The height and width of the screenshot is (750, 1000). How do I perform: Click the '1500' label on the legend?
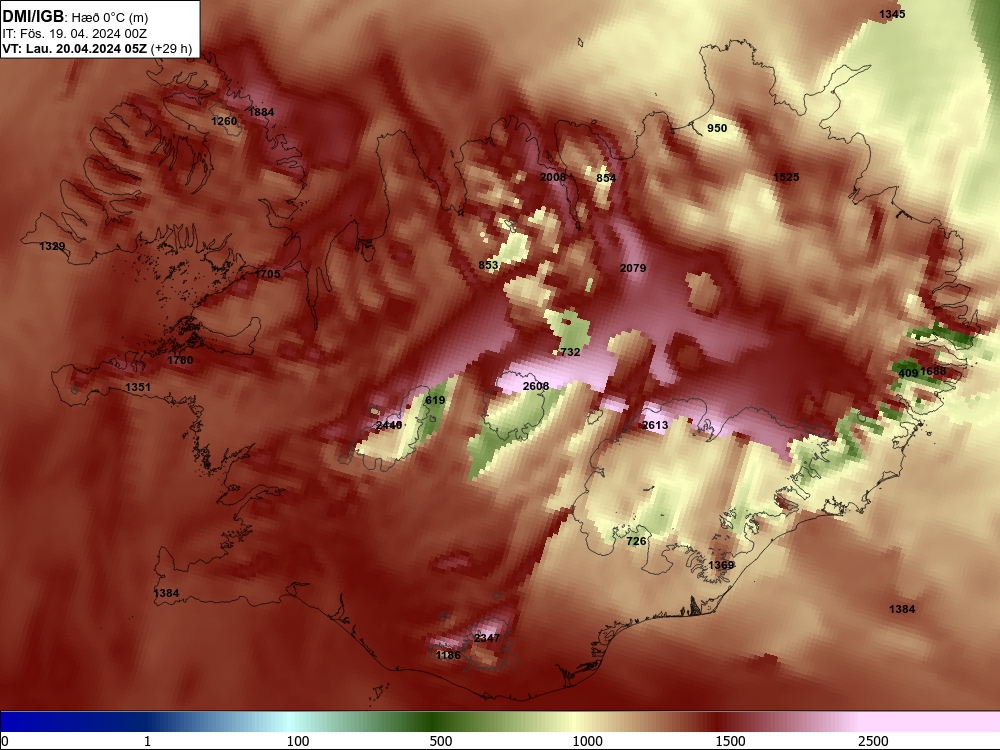(730, 741)
